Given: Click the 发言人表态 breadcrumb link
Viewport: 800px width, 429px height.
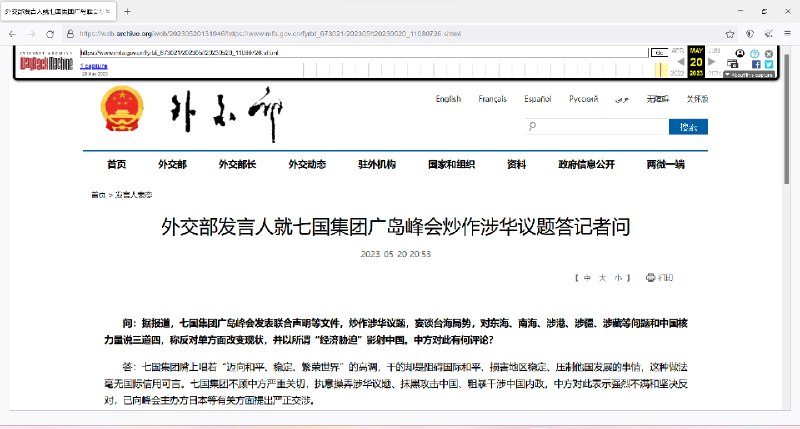Looking at the screenshot, I should 134,195.
